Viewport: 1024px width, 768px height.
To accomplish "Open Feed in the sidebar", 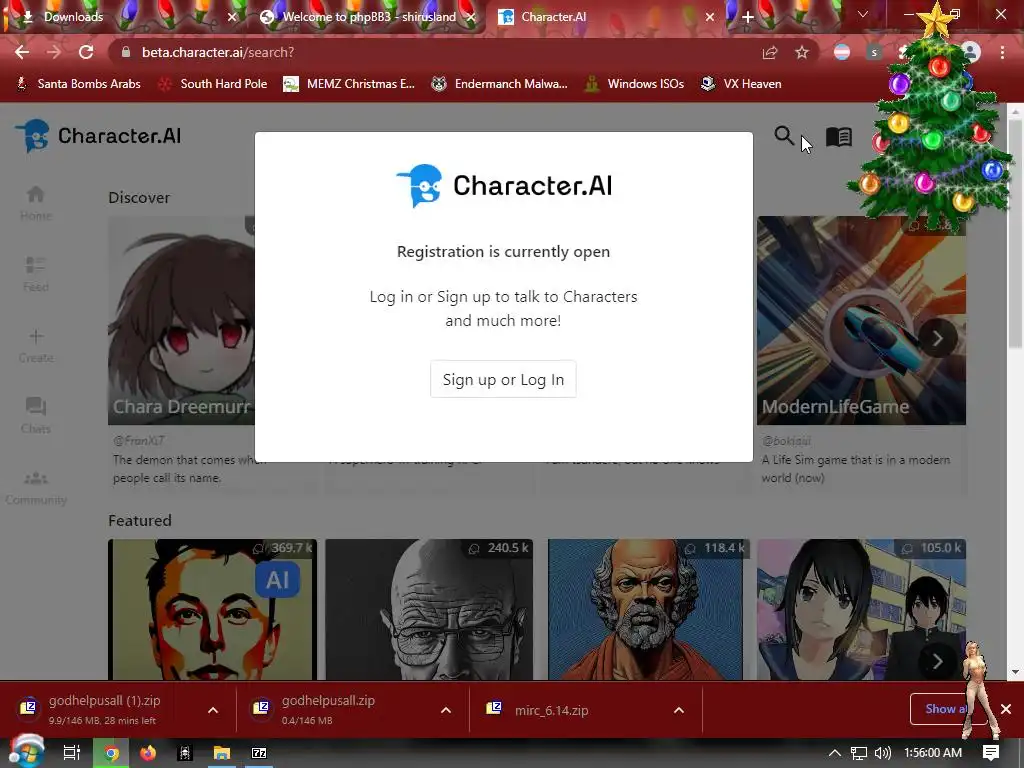I will 36,274.
